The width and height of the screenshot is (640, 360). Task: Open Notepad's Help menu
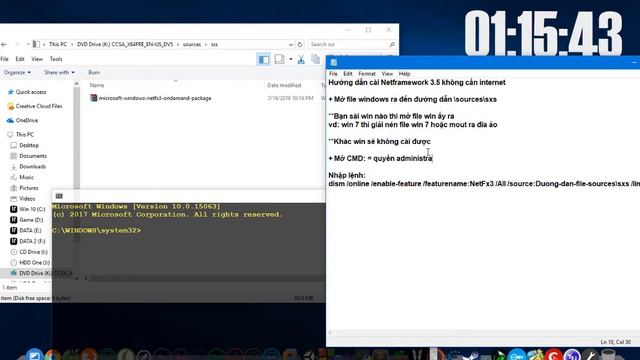coord(404,74)
